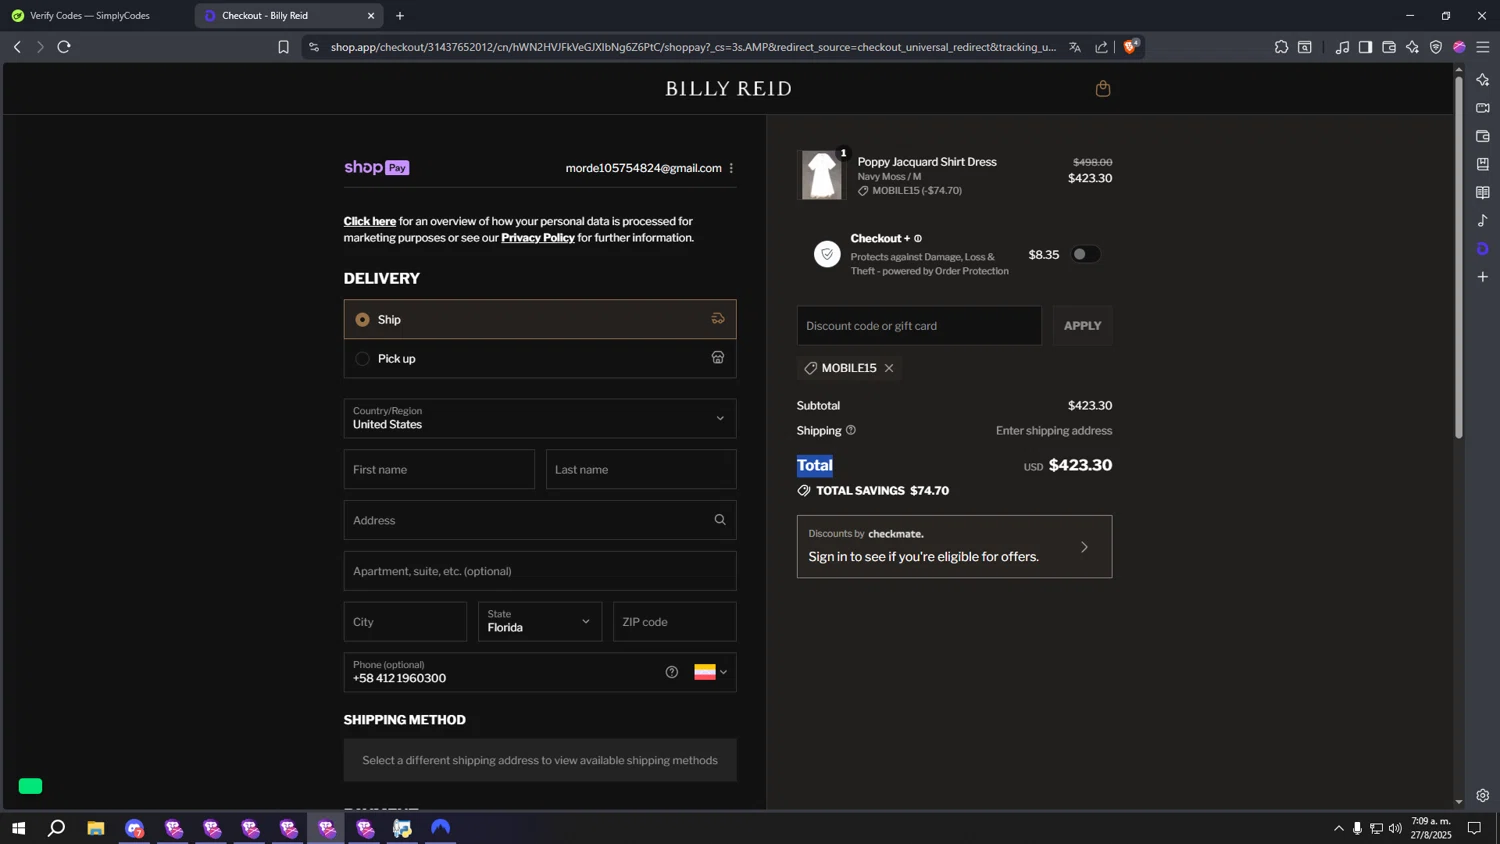
Task: Open the Brave main hamburger menu
Action: coord(1483,47)
